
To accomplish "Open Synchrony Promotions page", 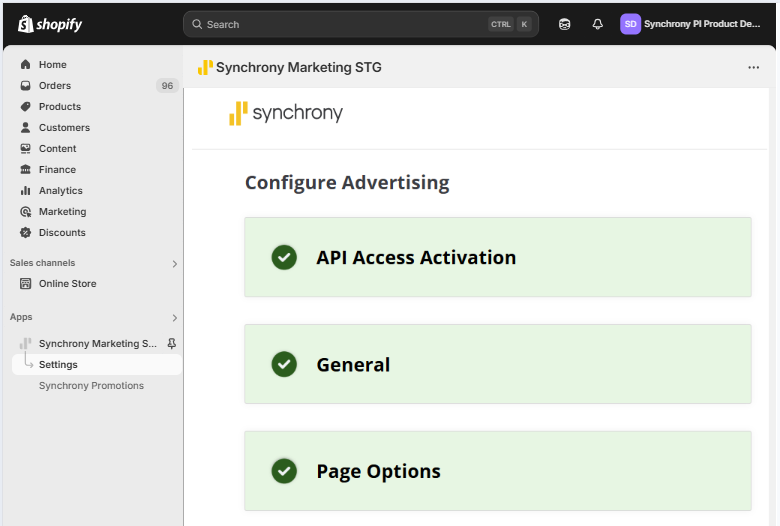I will tap(91, 386).
